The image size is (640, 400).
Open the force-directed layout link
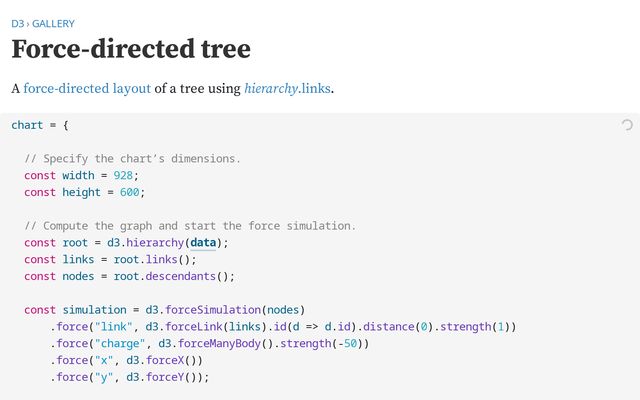[87, 88]
